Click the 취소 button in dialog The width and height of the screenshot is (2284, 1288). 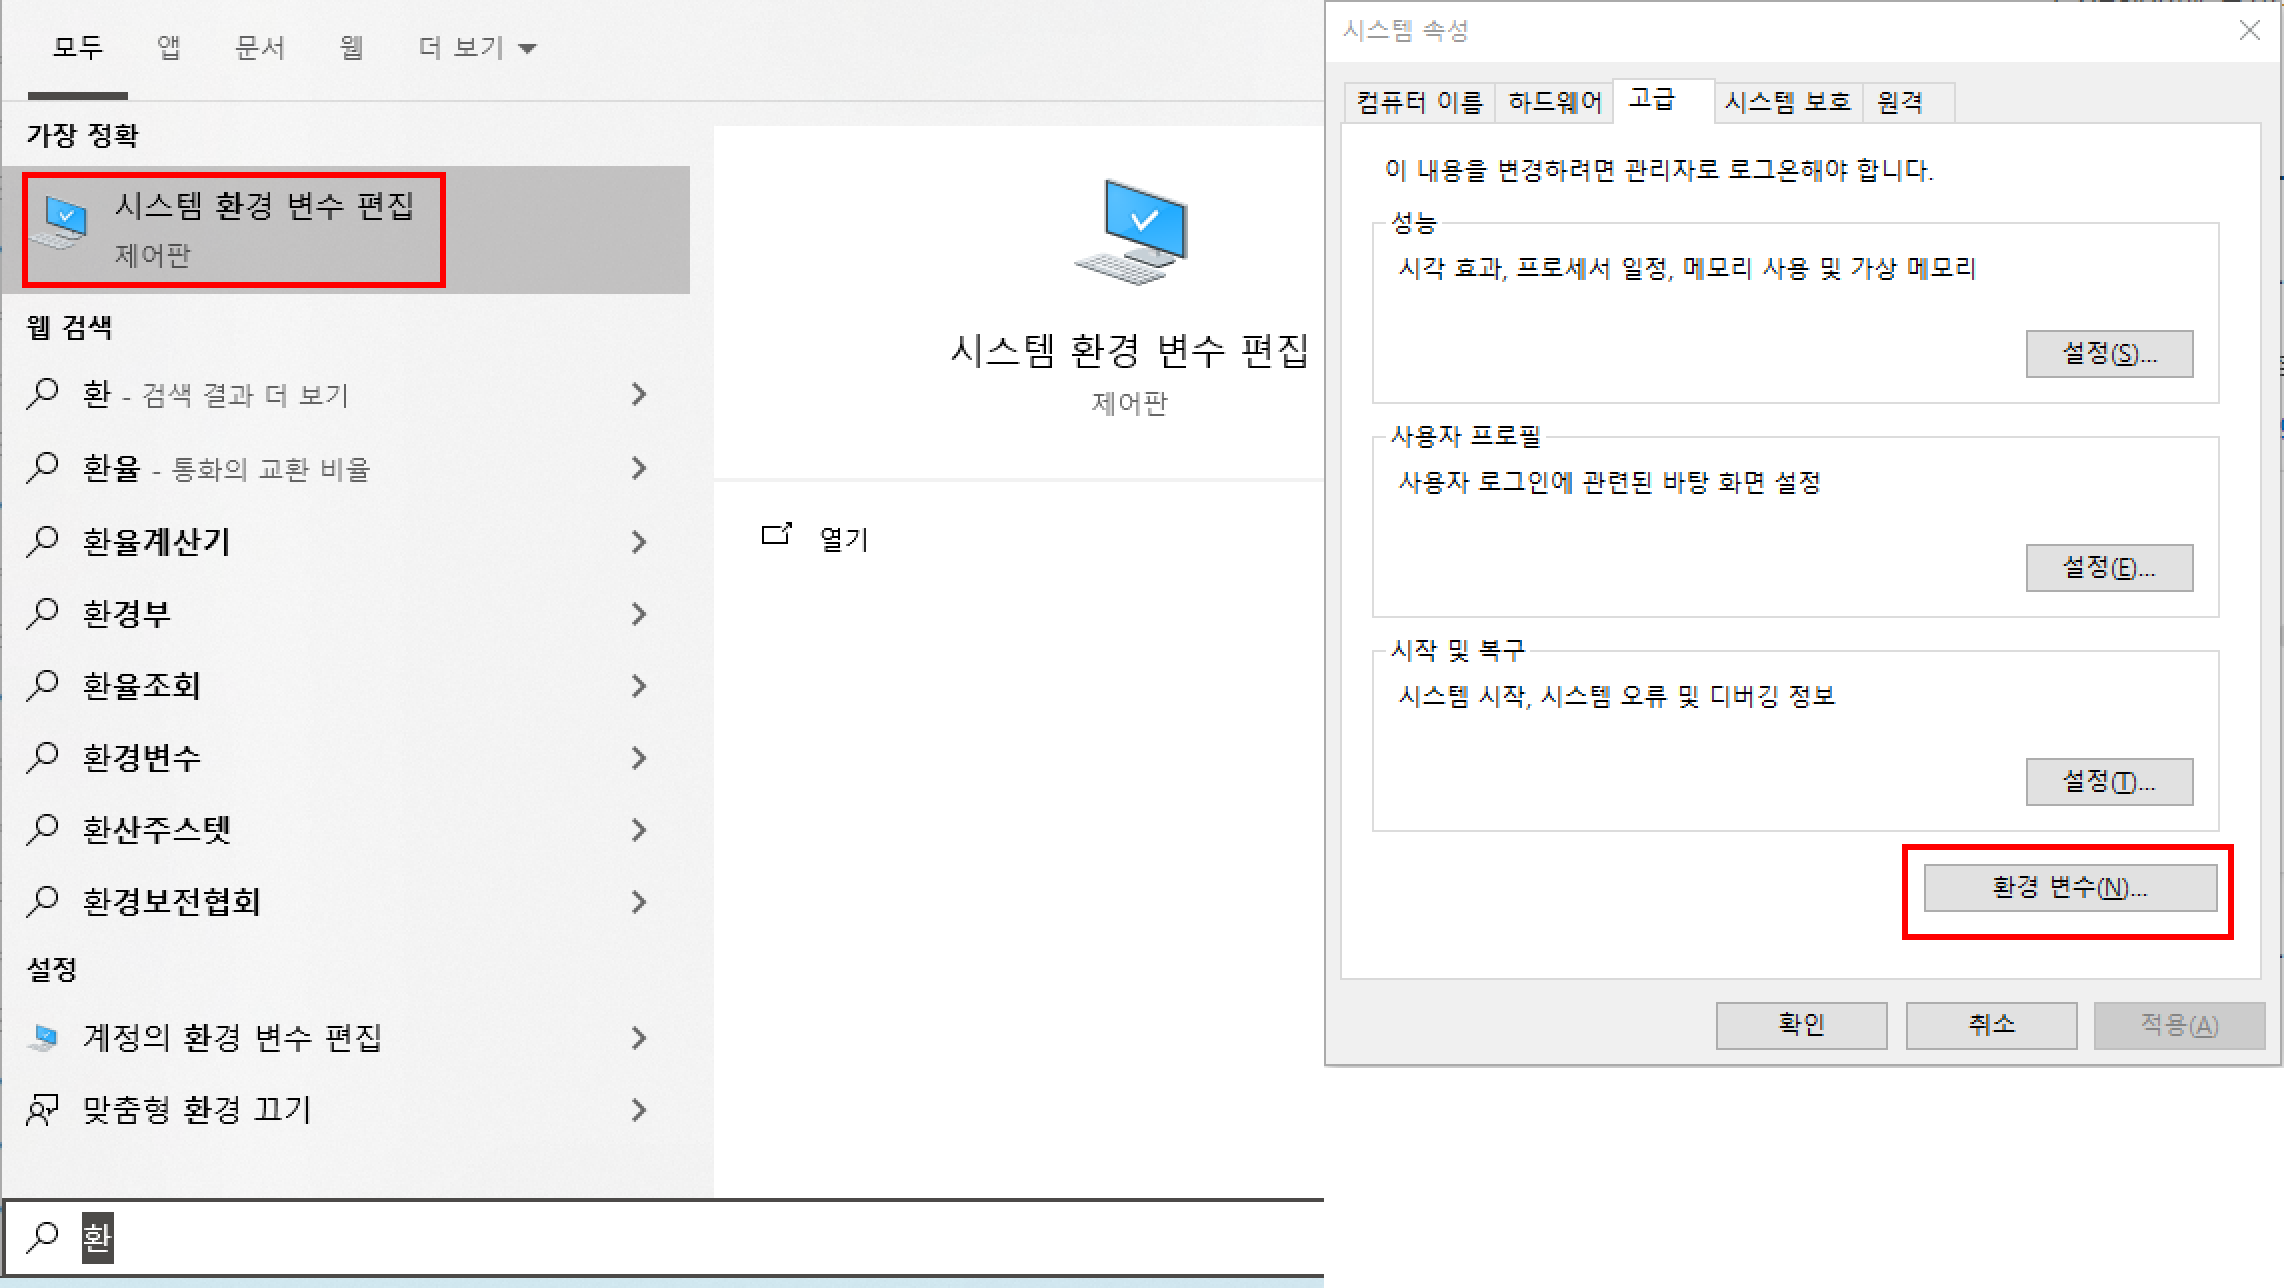[x=1990, y=1025]
